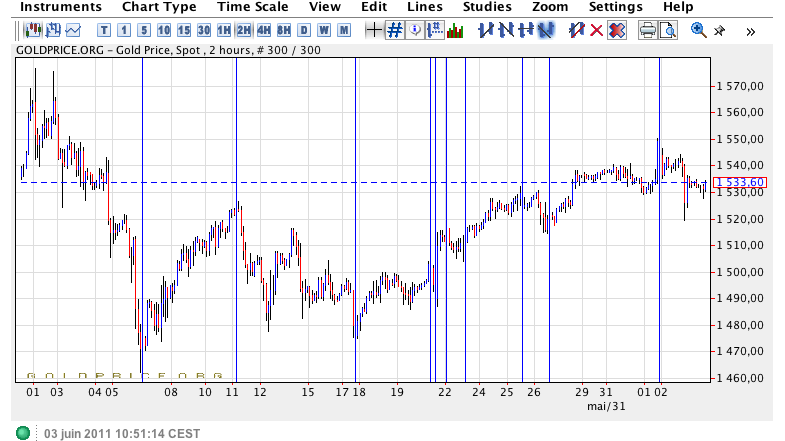The width and height of the screenshot is (785, 441).
Task: Click the print chart icon
Action: (x=647, y=30)
